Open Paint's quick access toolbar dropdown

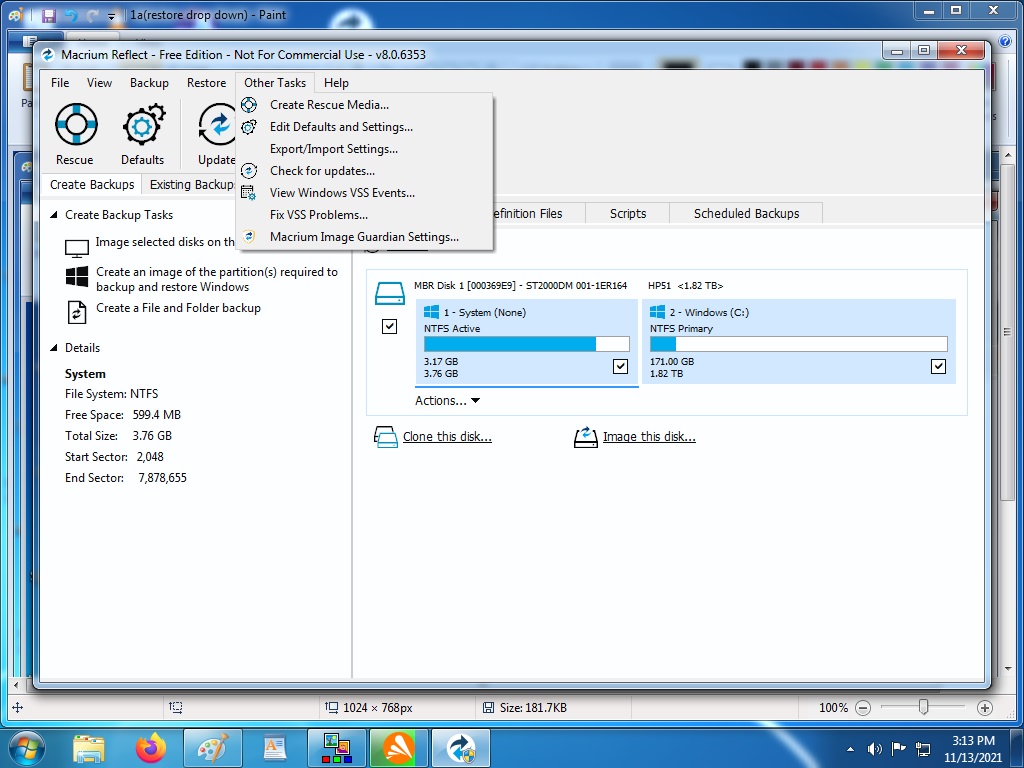(112, 16)
